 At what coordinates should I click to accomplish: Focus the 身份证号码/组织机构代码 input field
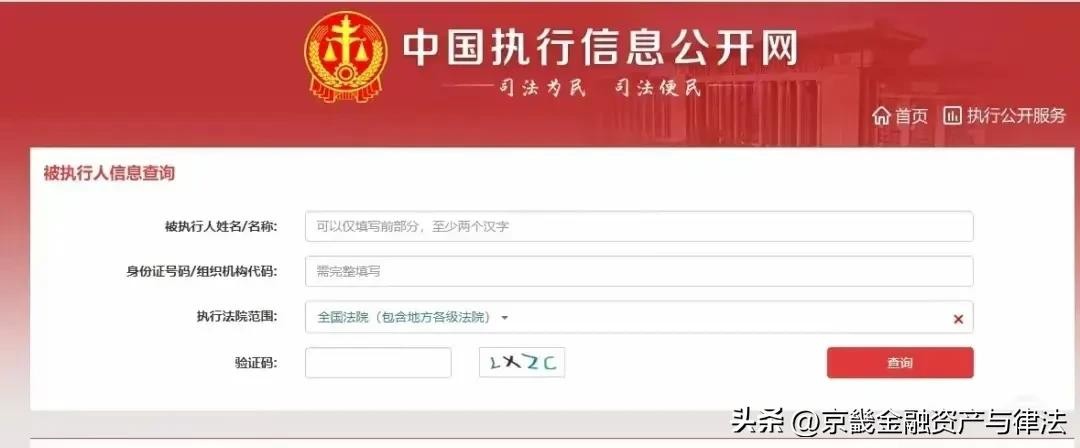[x=638, y=272]
